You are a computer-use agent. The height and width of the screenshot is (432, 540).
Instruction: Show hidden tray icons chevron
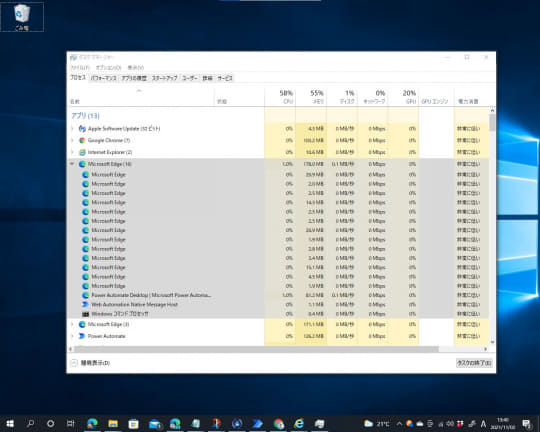pos(399,424)
